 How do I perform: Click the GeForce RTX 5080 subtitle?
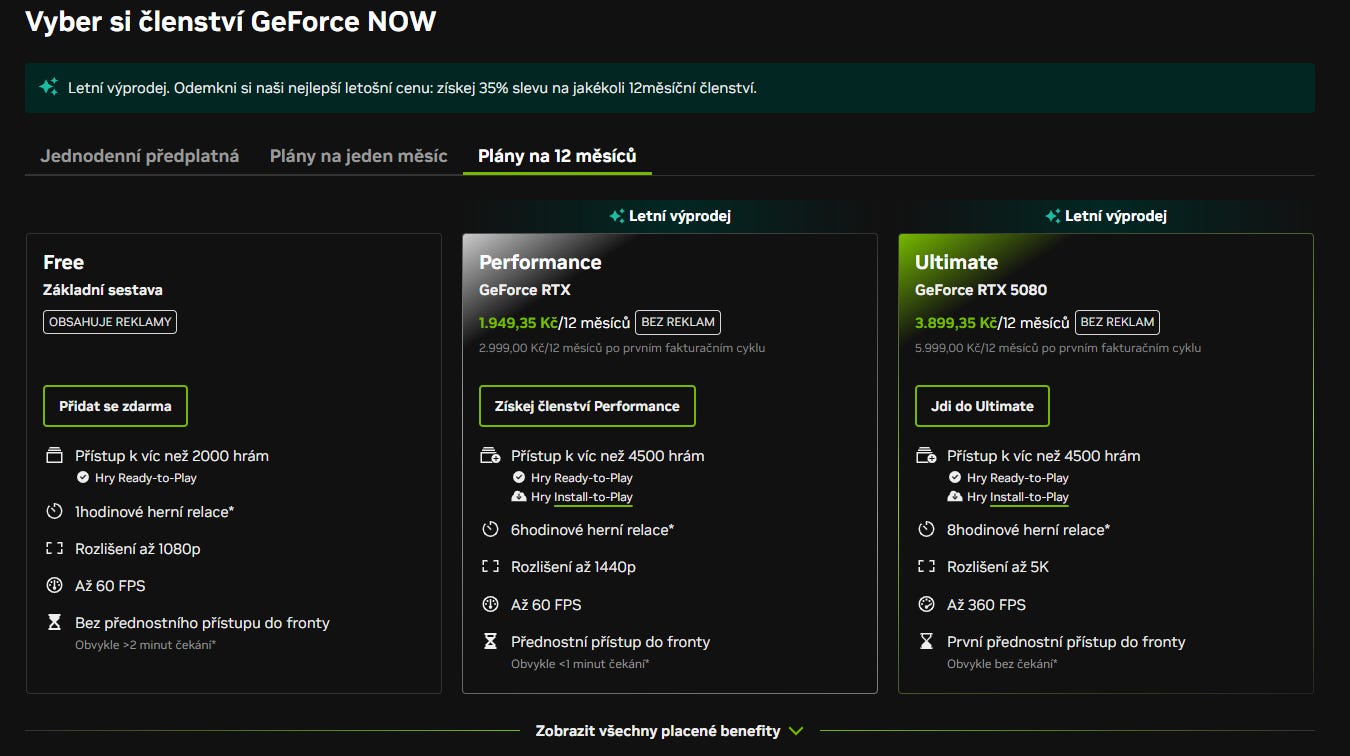coord(981,290)
